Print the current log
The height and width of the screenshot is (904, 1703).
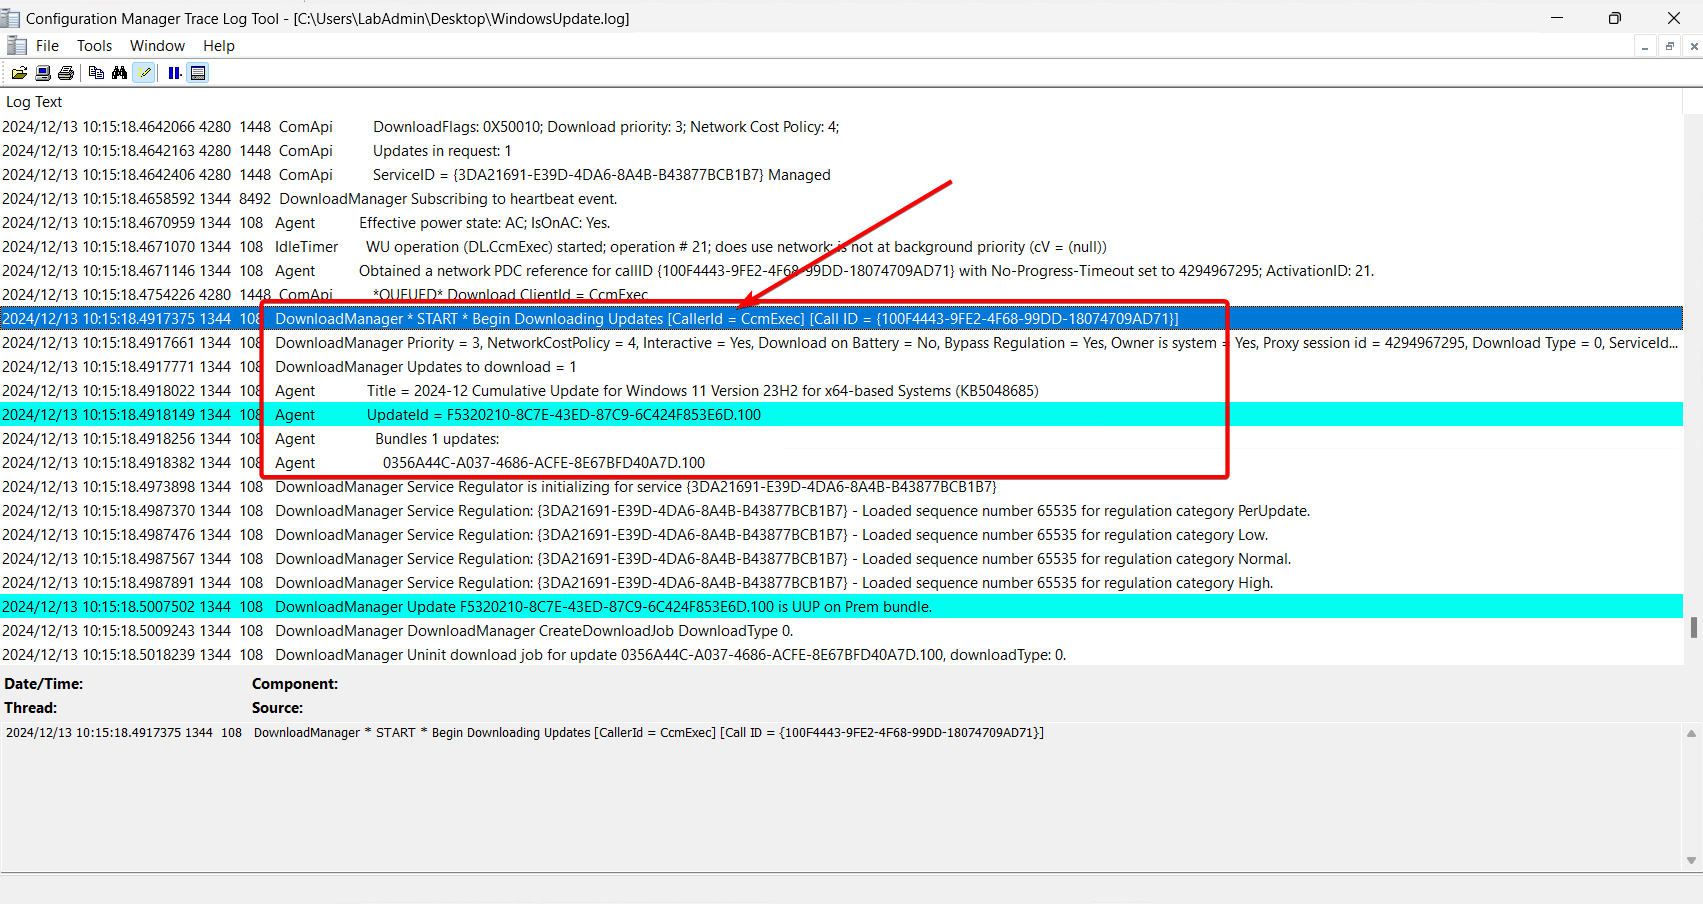[x=66, y=72]
